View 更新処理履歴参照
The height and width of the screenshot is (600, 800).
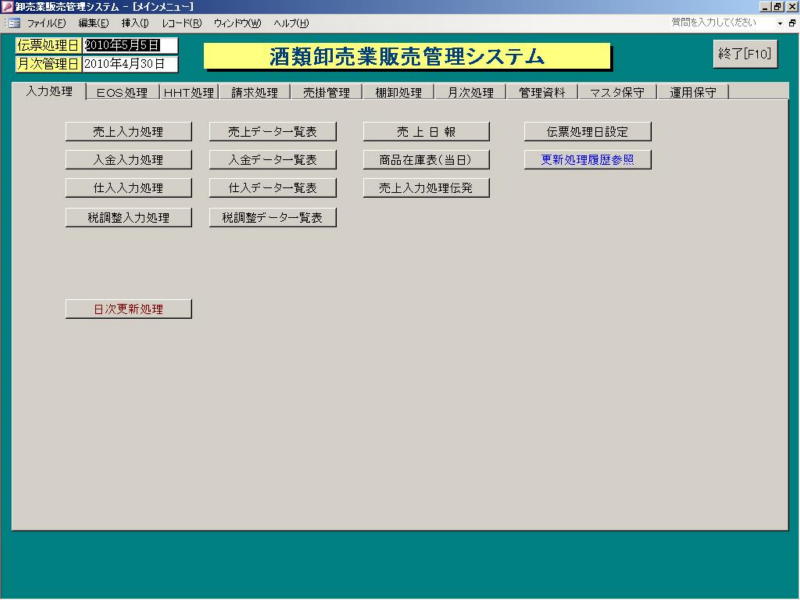click(587, 159)
